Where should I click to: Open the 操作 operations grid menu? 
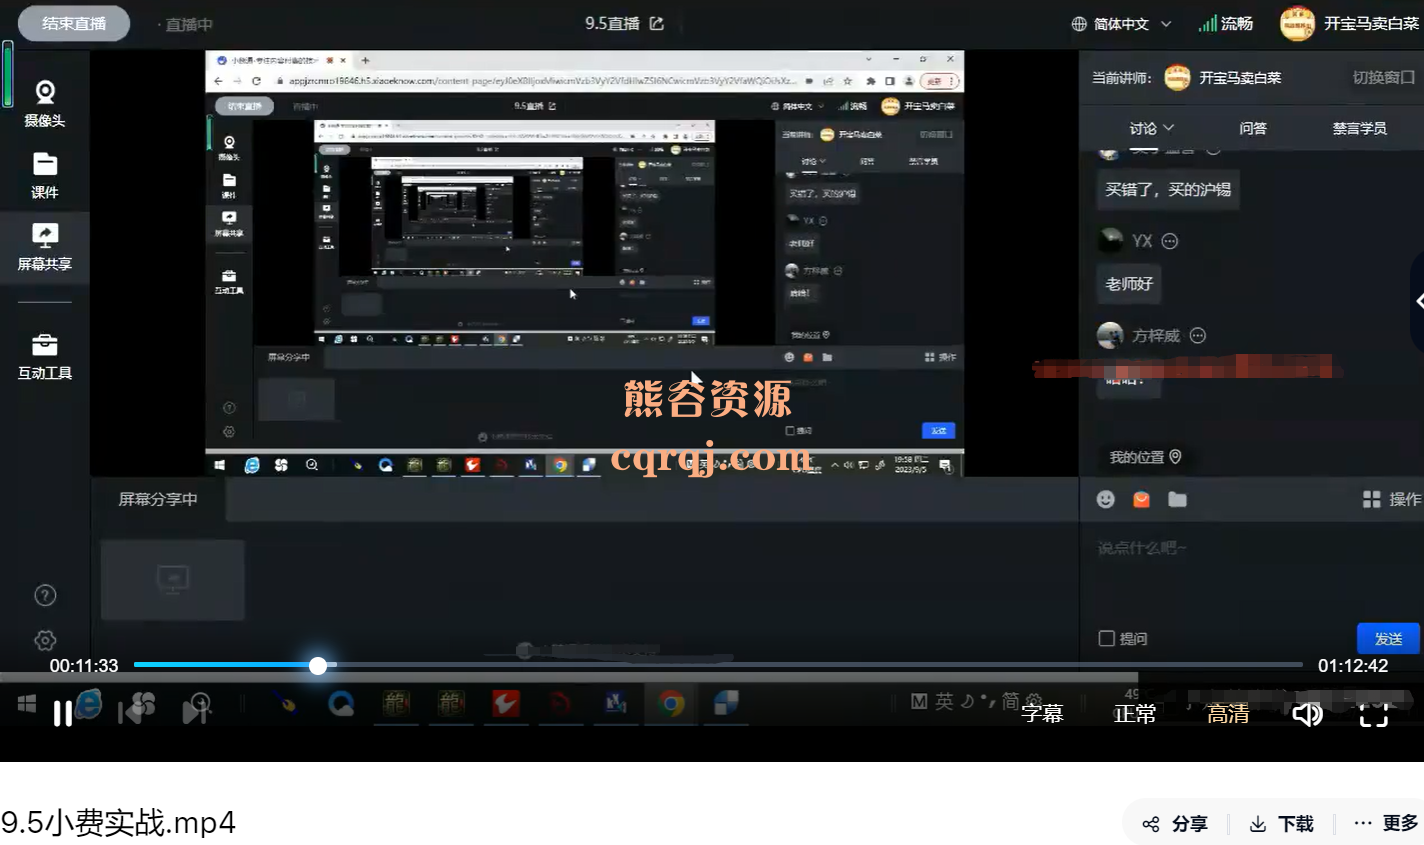pyautogui.click(x=1391, y=499)
